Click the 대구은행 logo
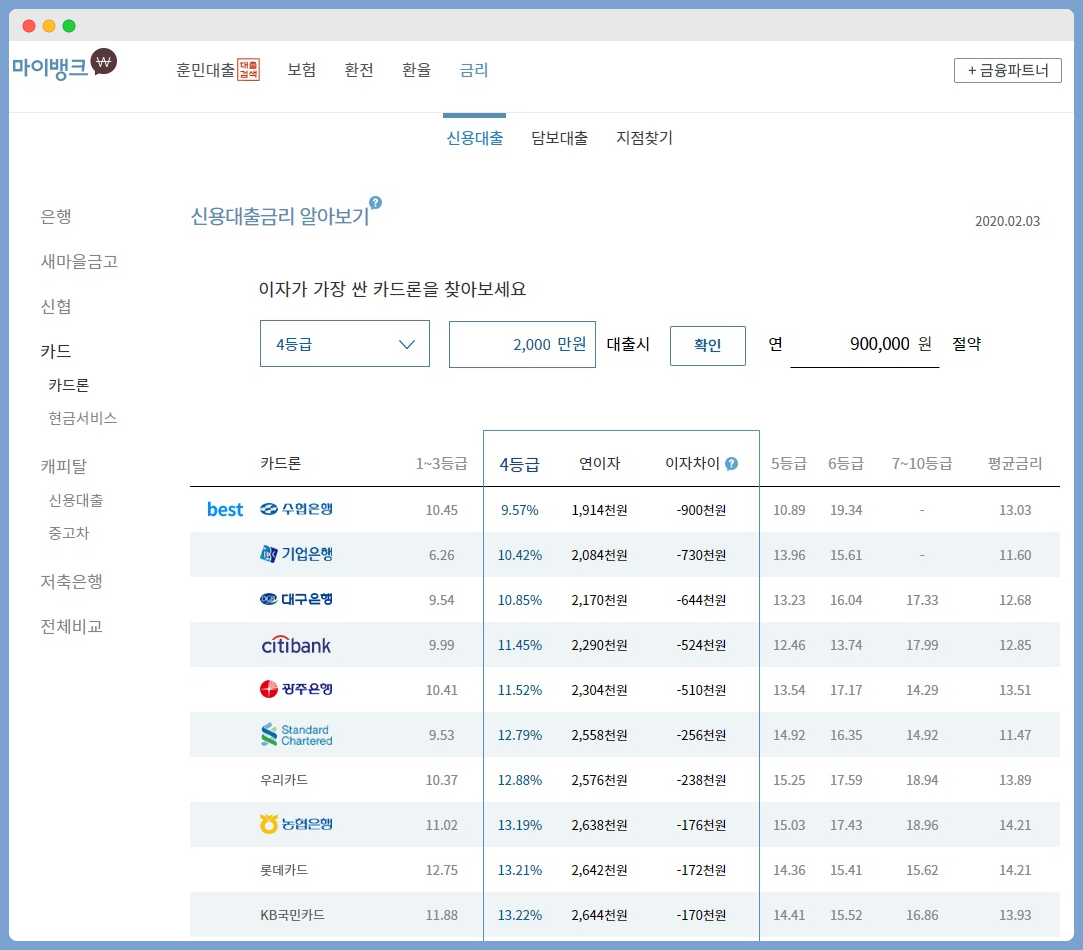Viewport: 1083px width, 950px height. (x=296, y=599)
